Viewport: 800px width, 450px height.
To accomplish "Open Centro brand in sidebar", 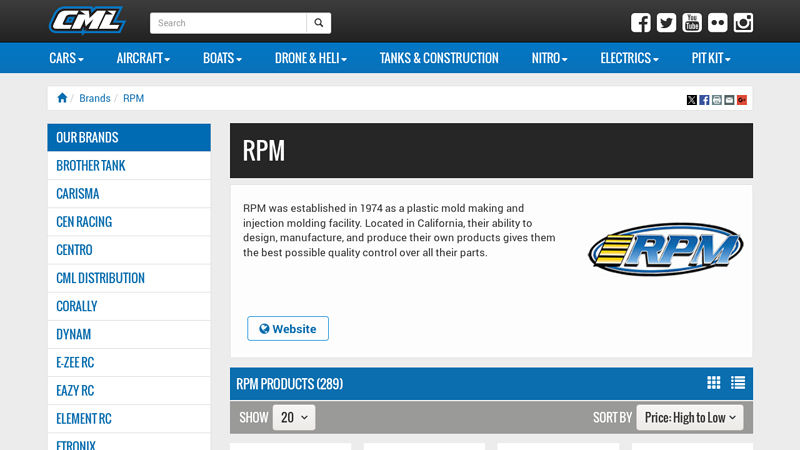I will click(129, 249).
